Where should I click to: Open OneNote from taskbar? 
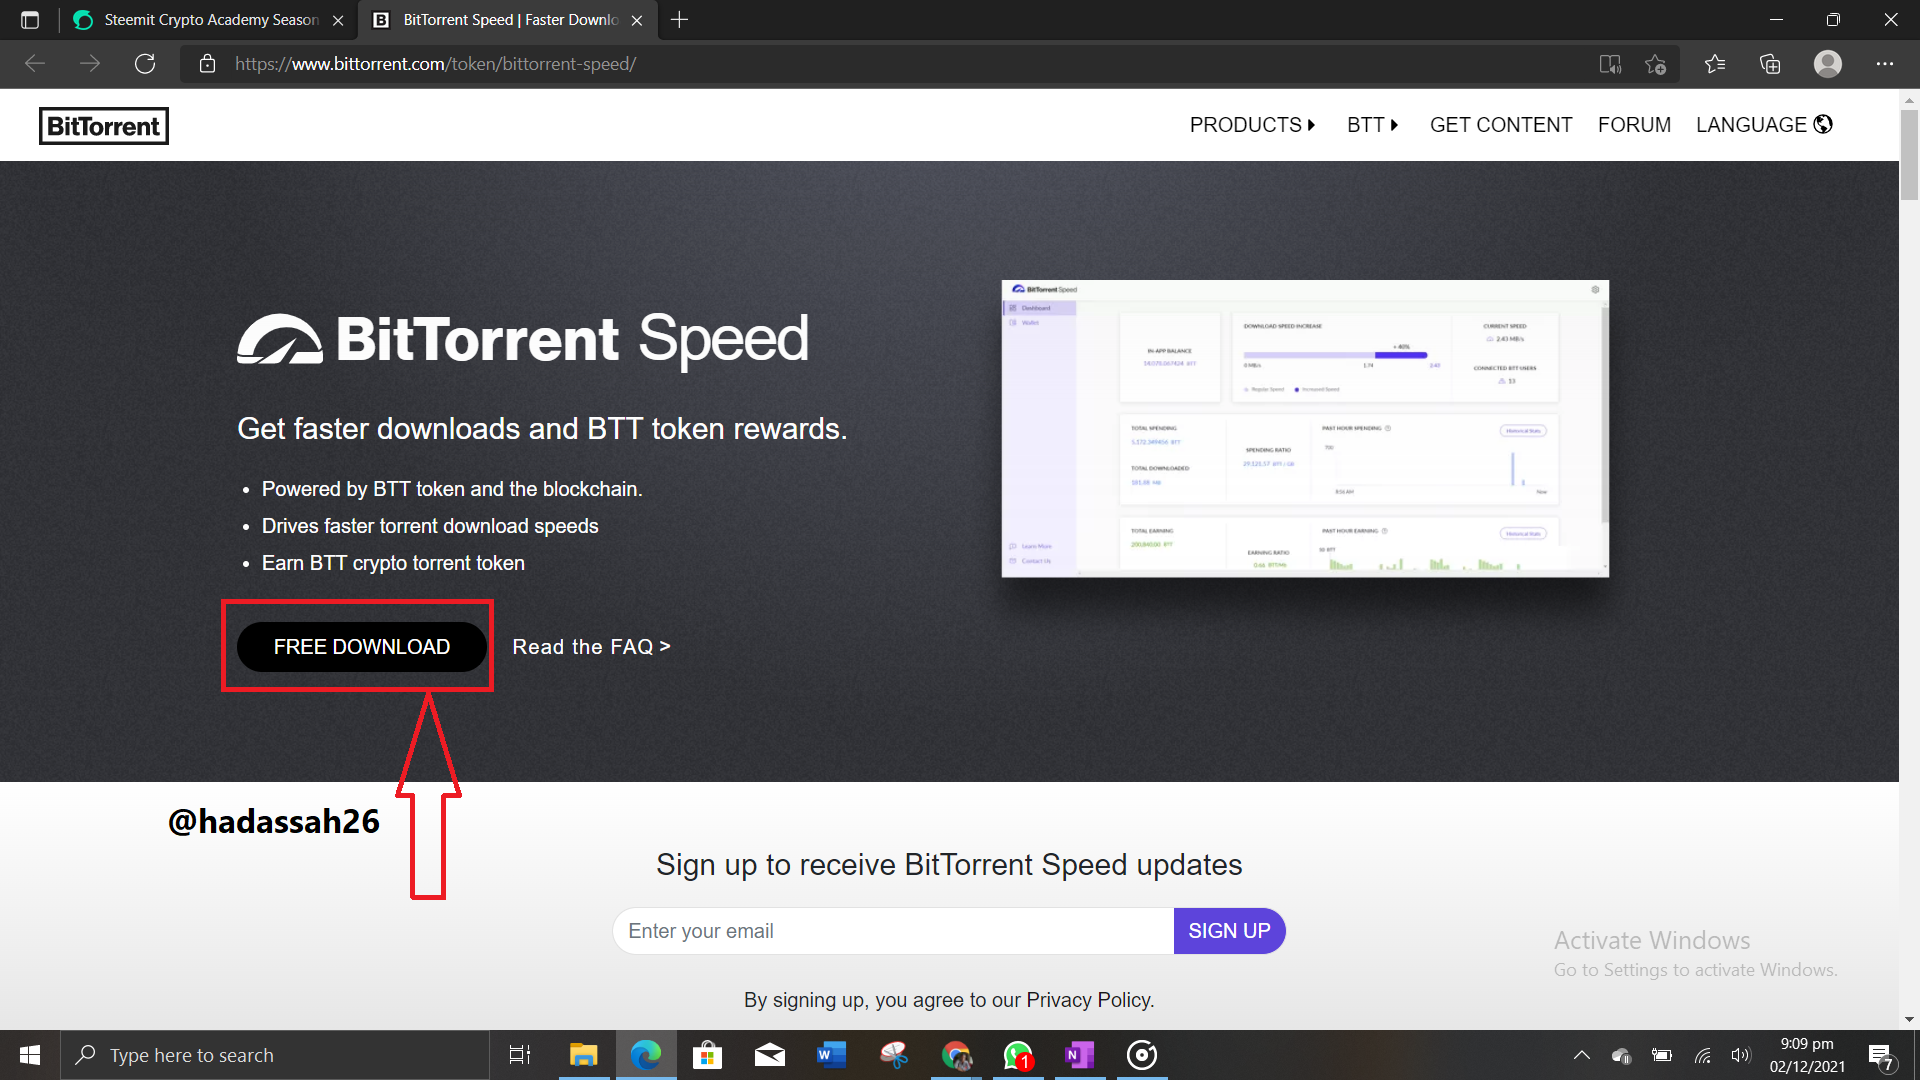pos(1080,1055)
